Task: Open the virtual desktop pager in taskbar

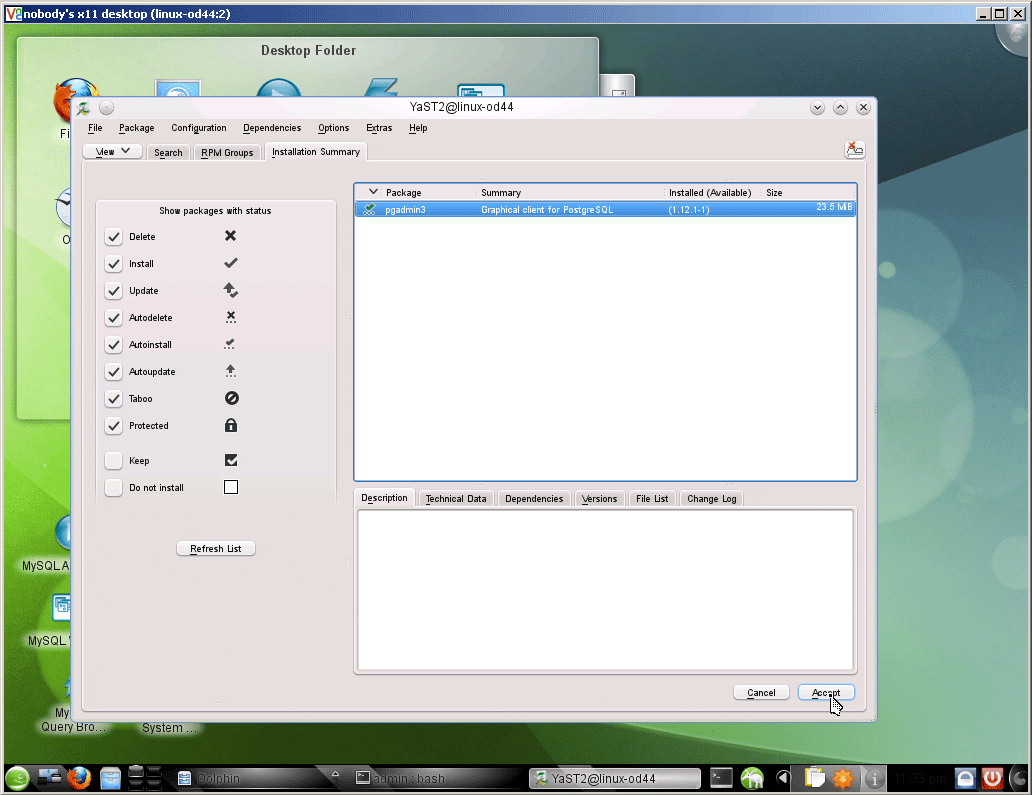Action: click(x=144, y=778)
